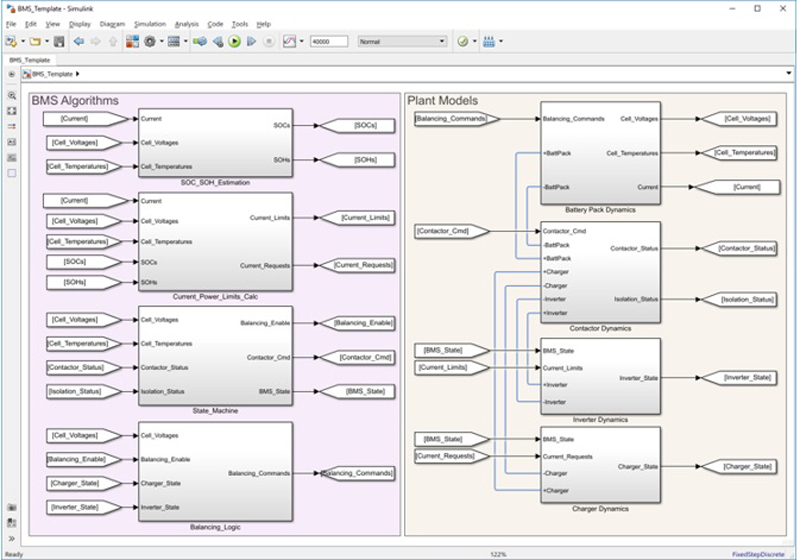Expand the left palette double-chevron
This screenshot has height=560, width=800.
coord(11,538)
